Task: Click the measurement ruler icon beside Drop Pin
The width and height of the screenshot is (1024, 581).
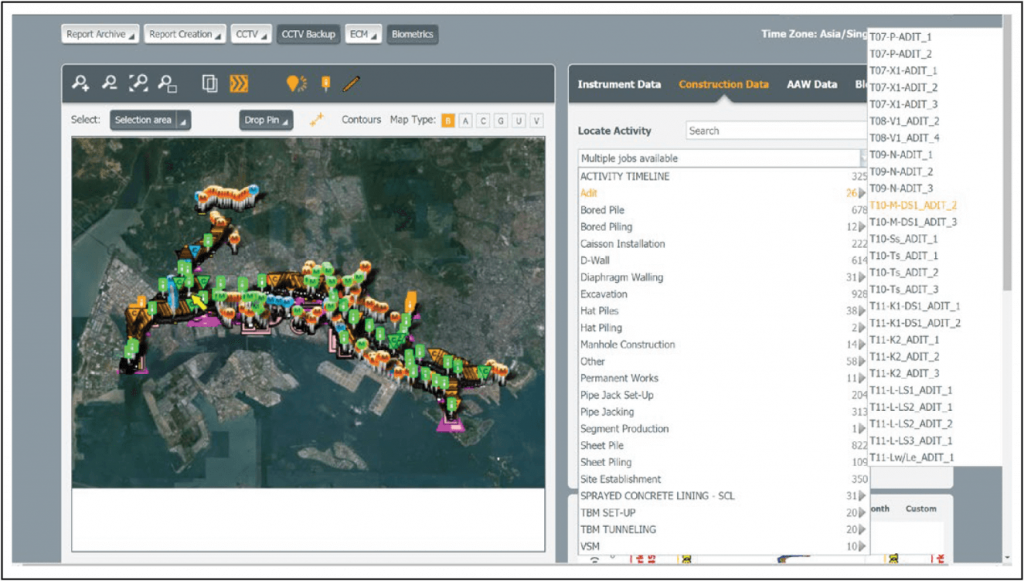Action: 317,118
